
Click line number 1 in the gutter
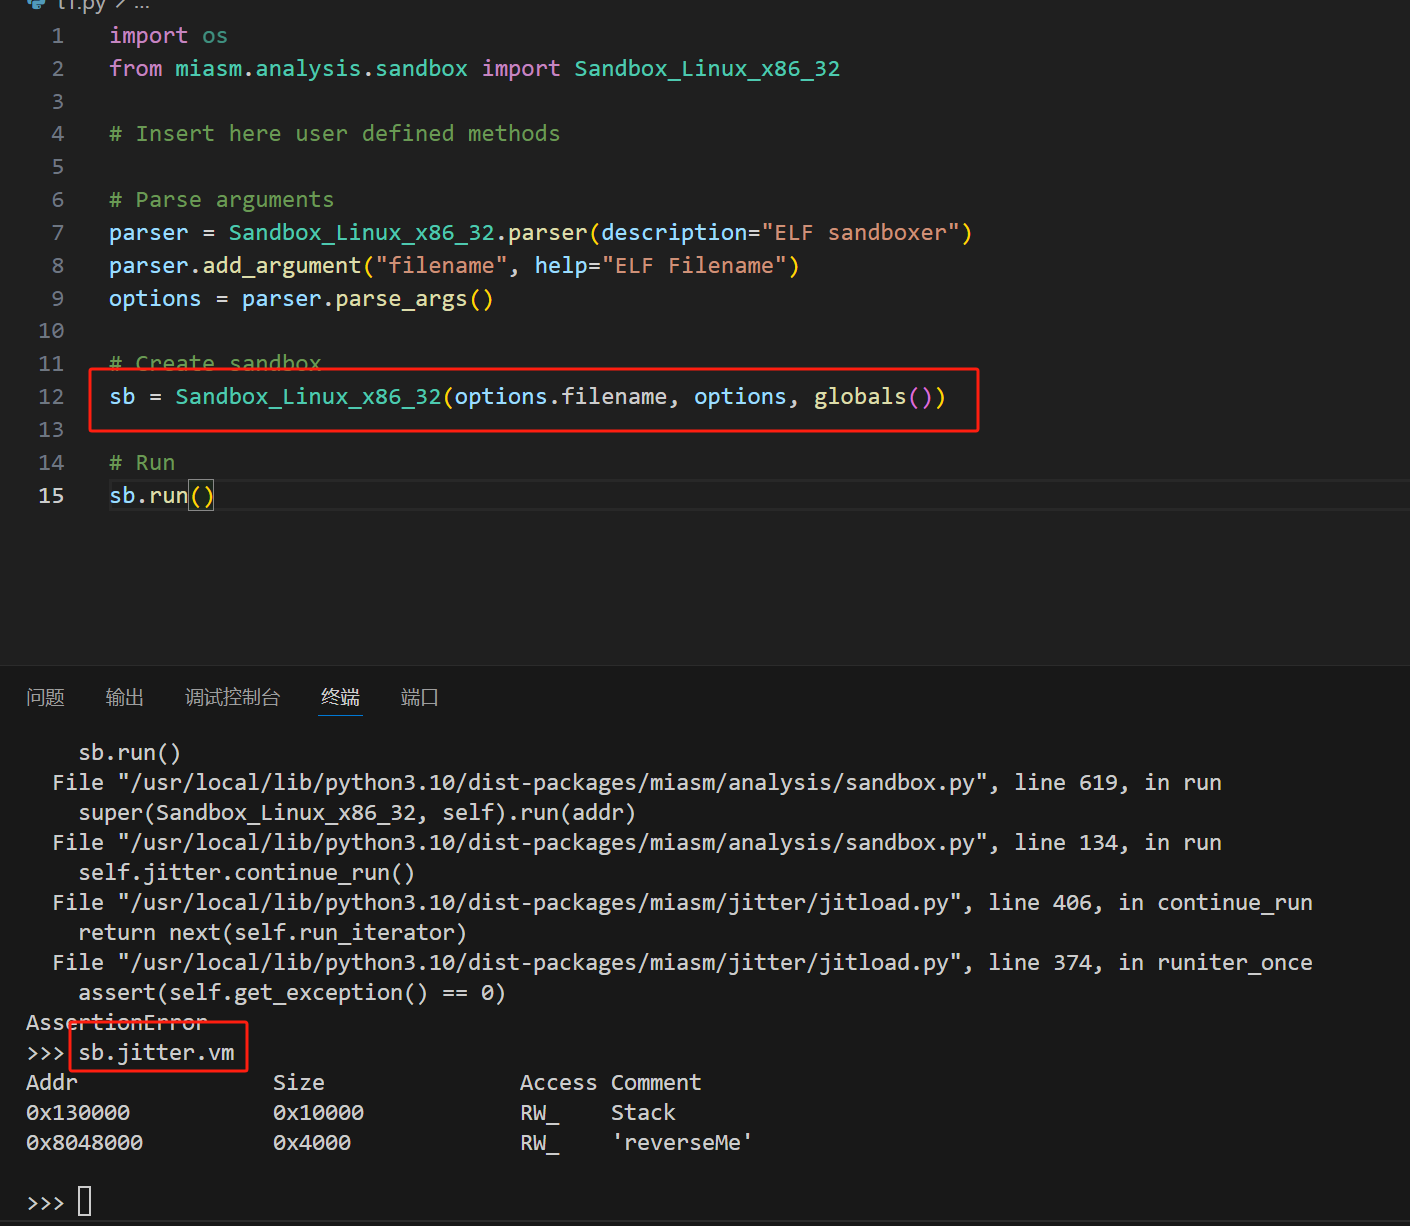pos(58,36)
